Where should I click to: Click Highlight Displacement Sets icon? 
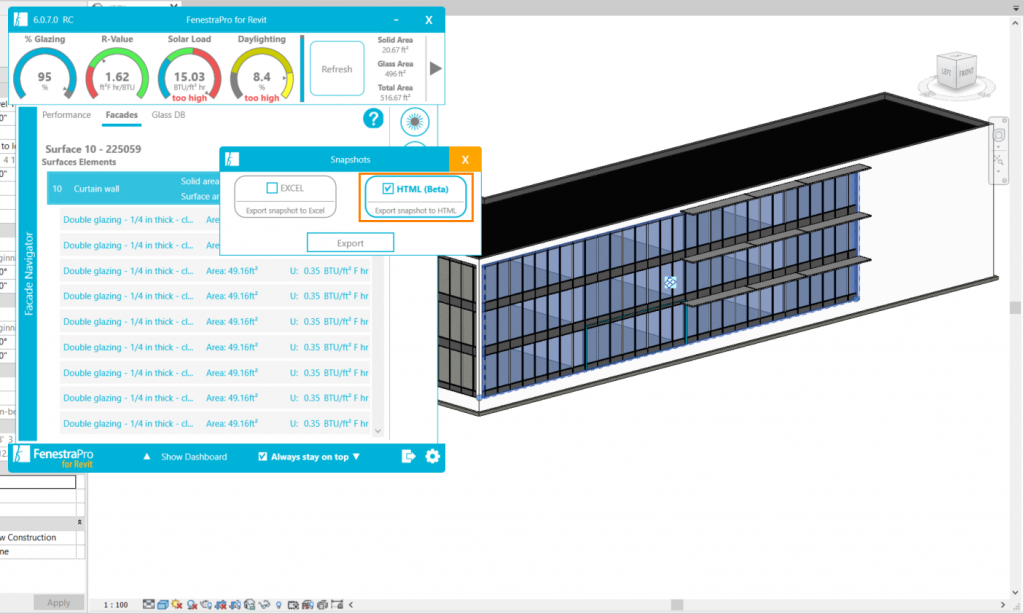point(322,605)
